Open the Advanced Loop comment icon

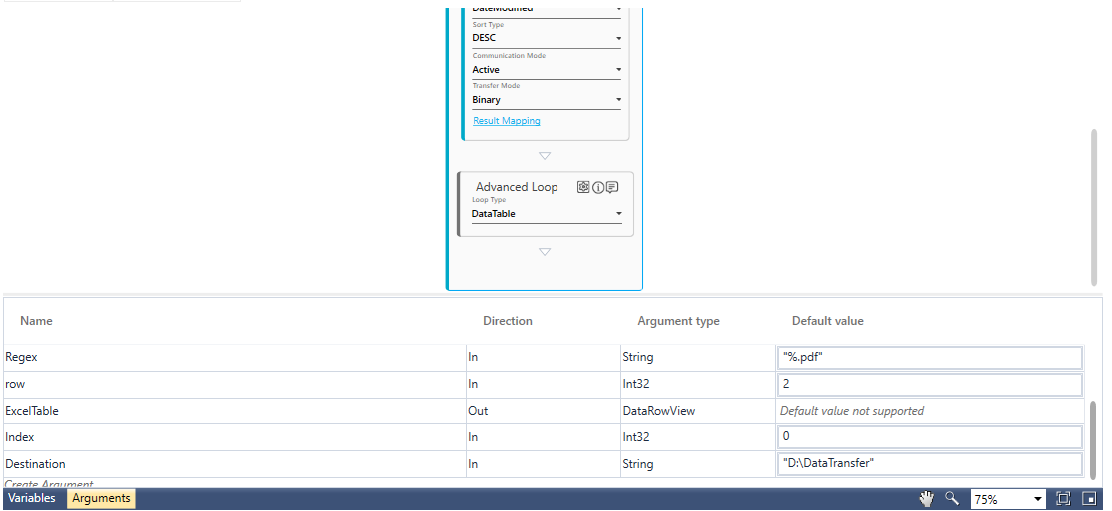[x=612, y=187]
